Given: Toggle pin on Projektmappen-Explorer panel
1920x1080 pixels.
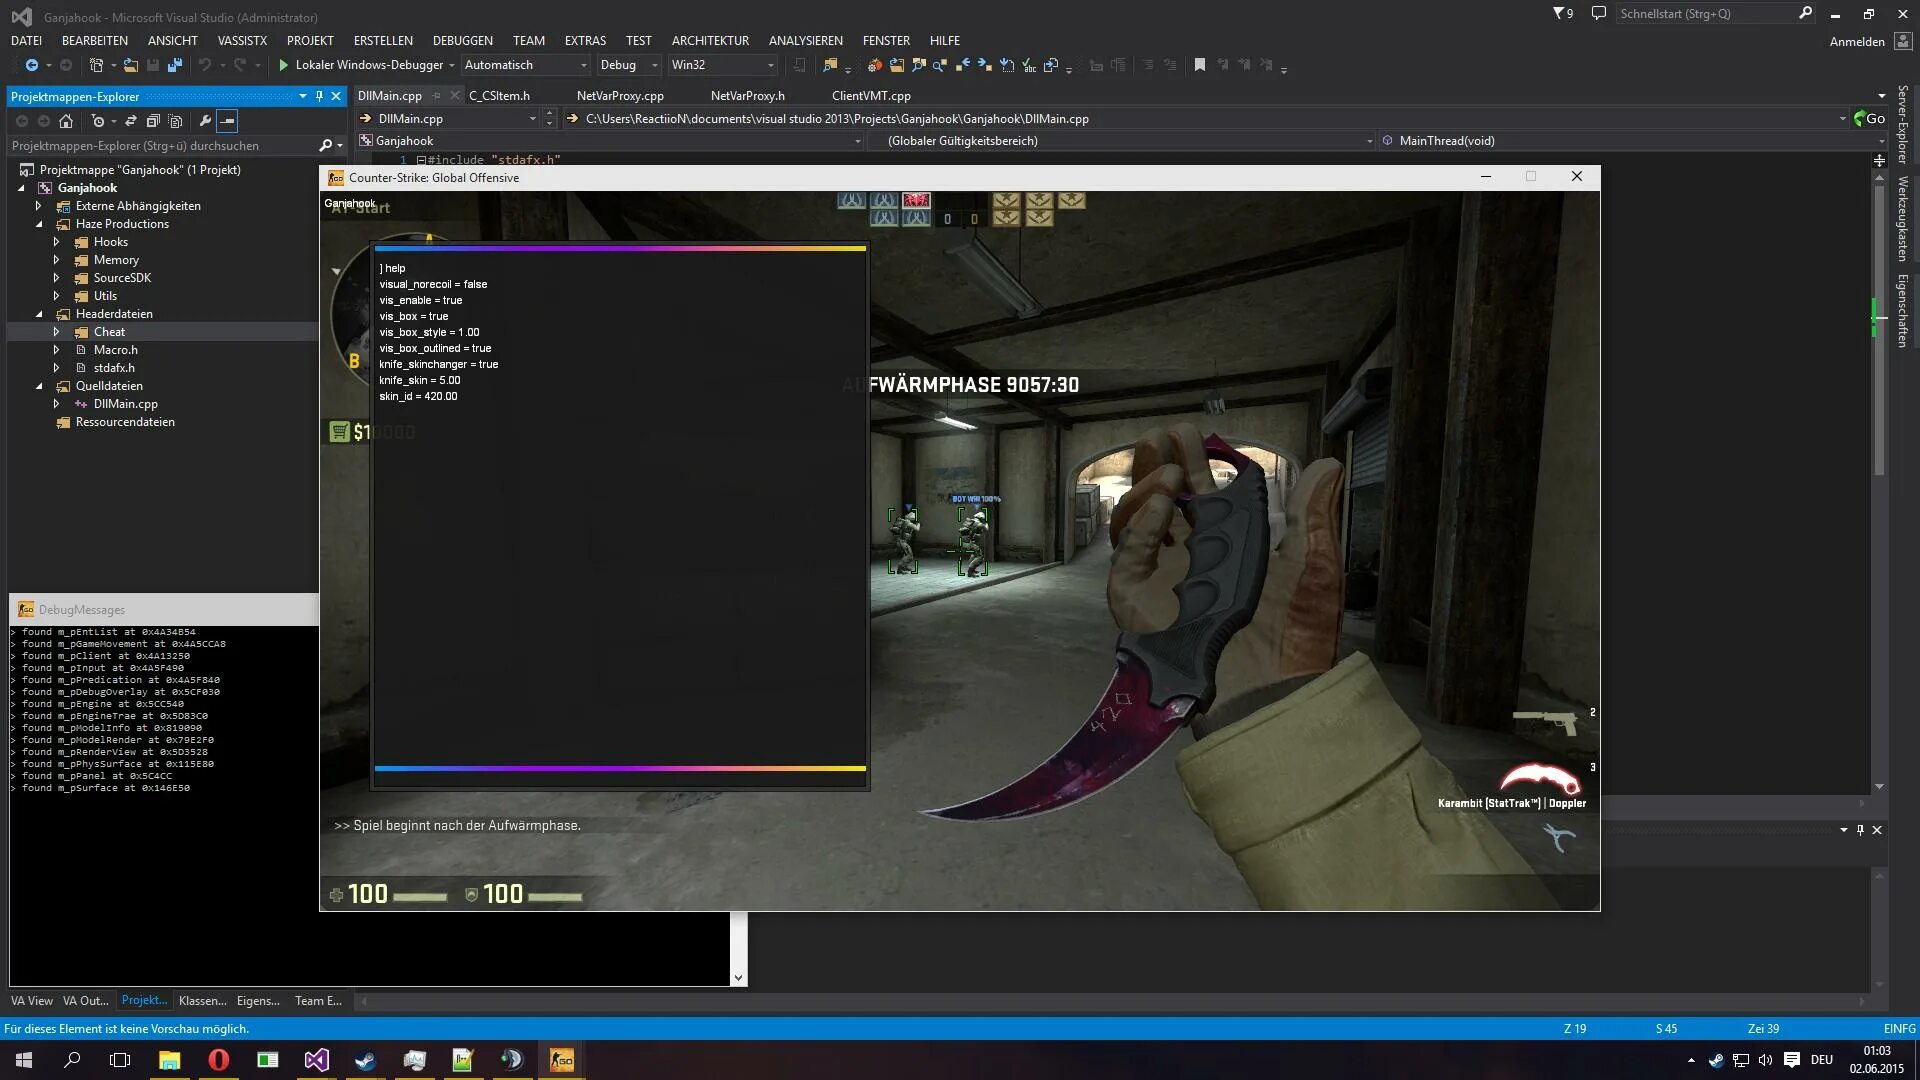Looking at the screenshot, I should [319, 96].
